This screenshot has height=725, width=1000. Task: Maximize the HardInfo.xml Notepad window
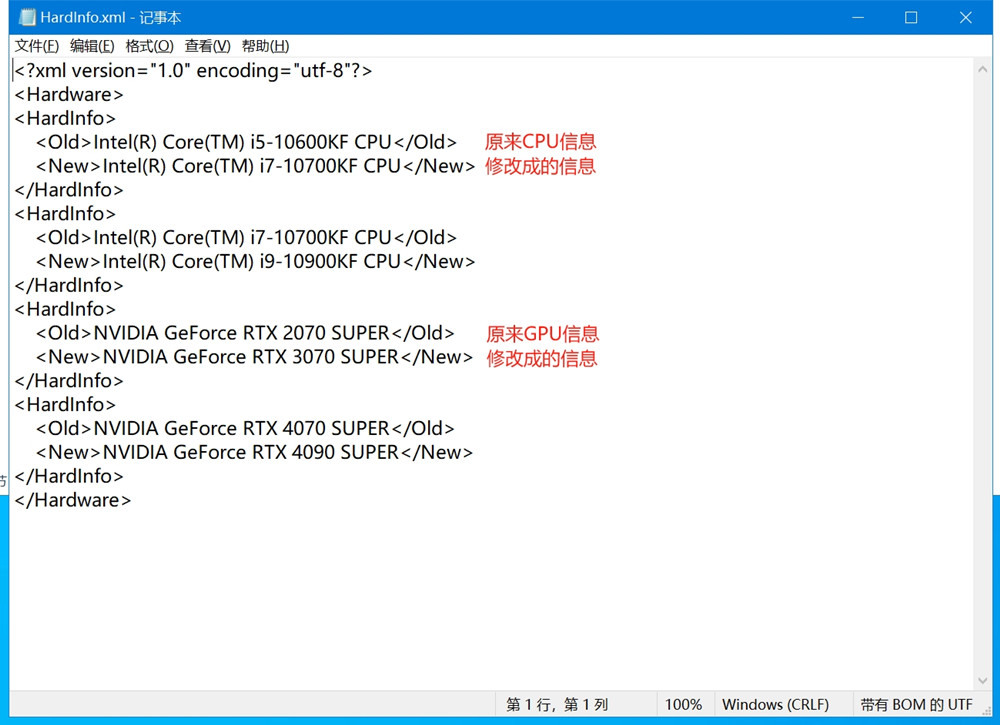[x=911, y=17]
